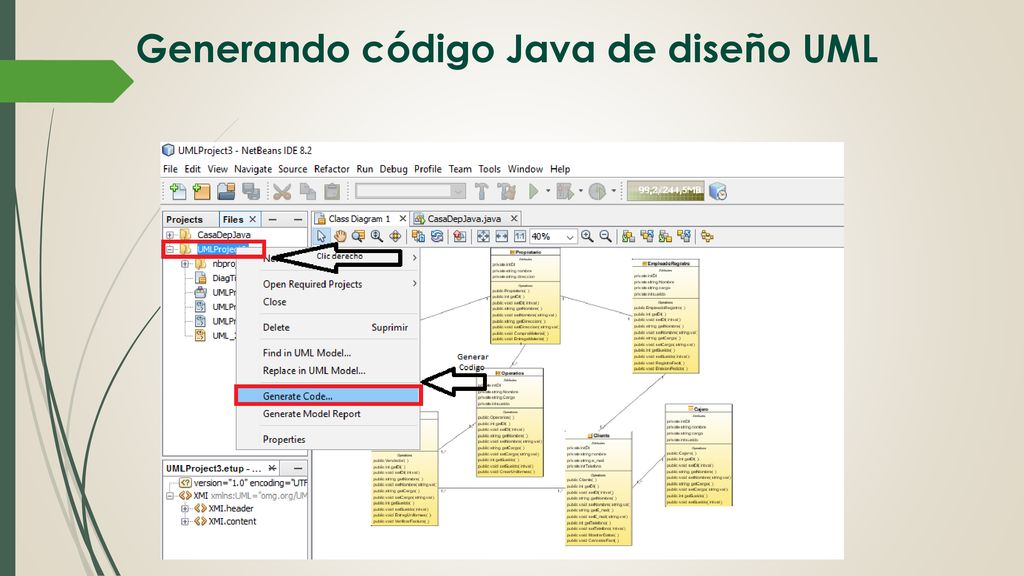The image size is (1024, 576).
Task: Click the New Project toolbar icon
Action: click(201, 191)
